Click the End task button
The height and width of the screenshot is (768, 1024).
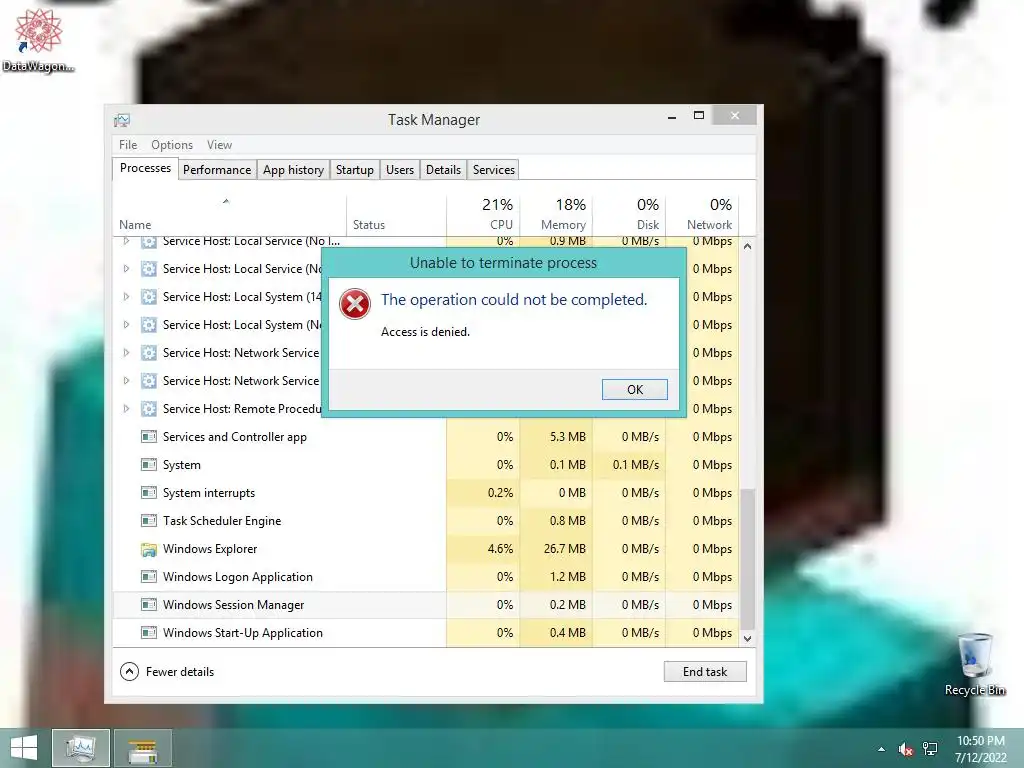click(x=705, y=671)
